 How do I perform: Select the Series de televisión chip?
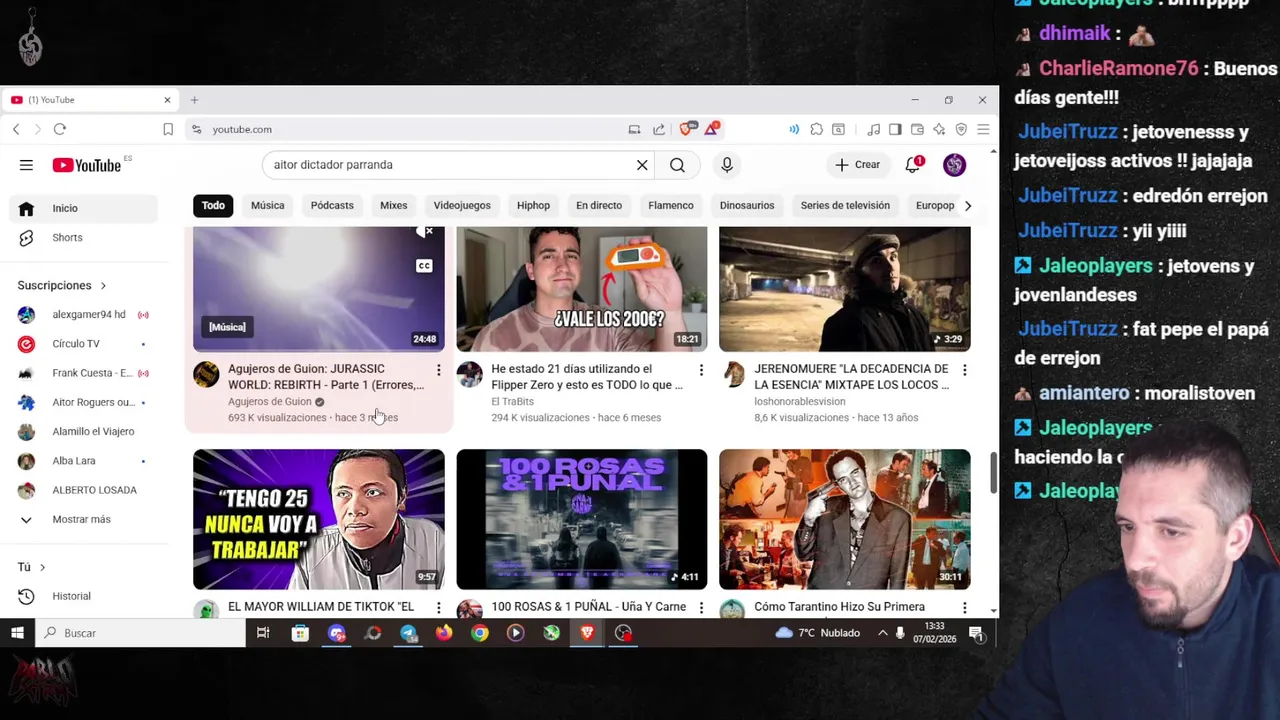click(x=845, y=206)
